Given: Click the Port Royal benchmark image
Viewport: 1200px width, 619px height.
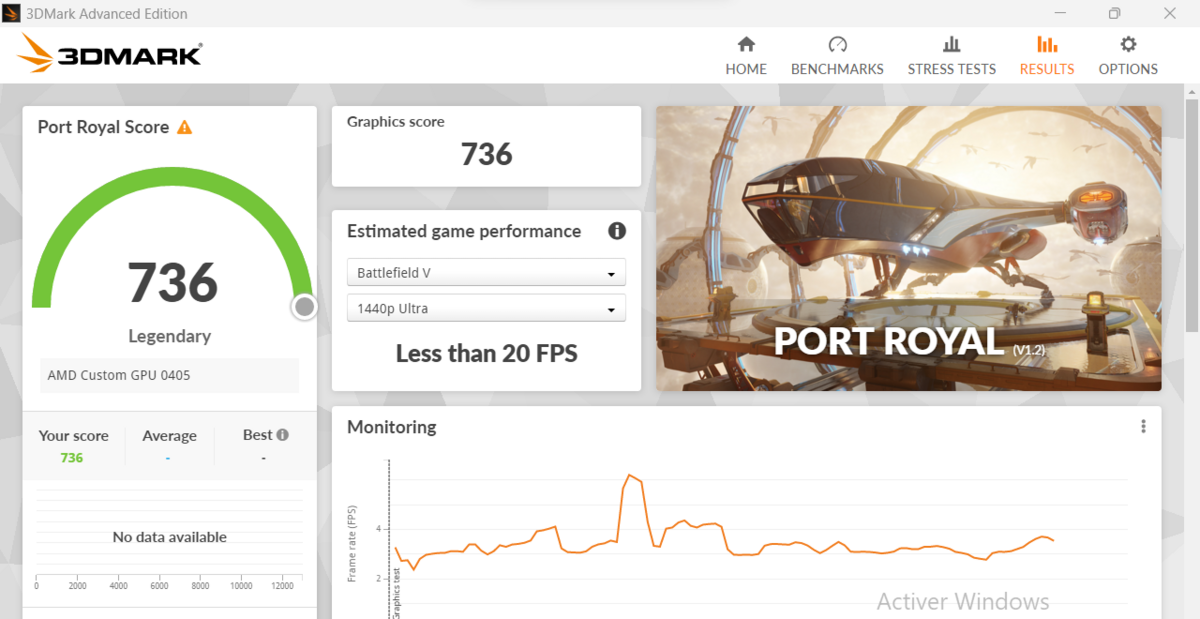Looking at the screenshot, I should tap(908, 248).
